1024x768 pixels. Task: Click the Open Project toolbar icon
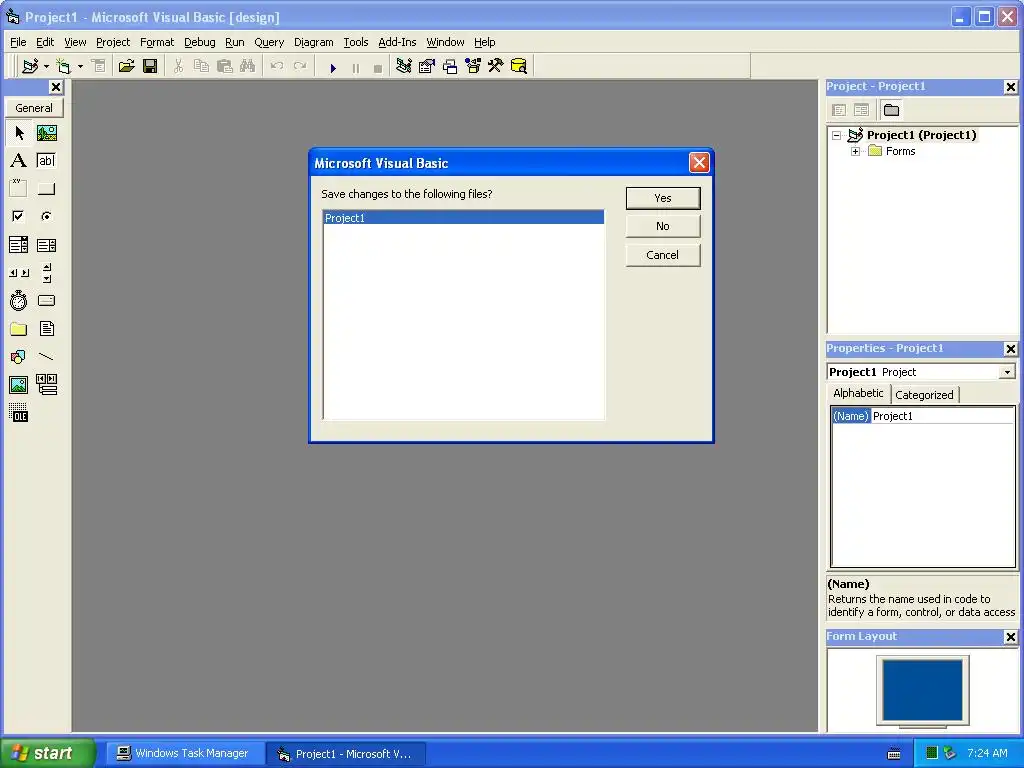pos(127,66)
